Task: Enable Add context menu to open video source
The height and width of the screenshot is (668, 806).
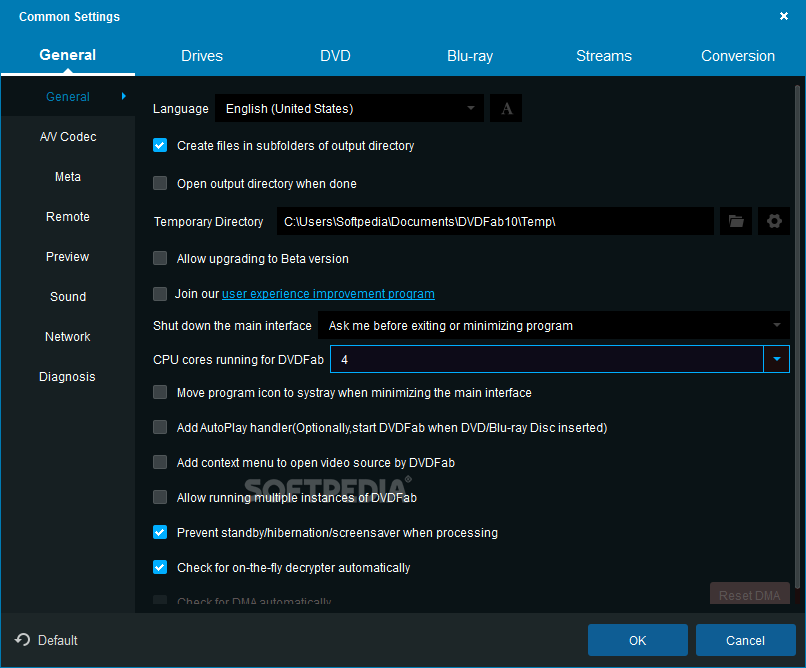Action: (160, 462)
